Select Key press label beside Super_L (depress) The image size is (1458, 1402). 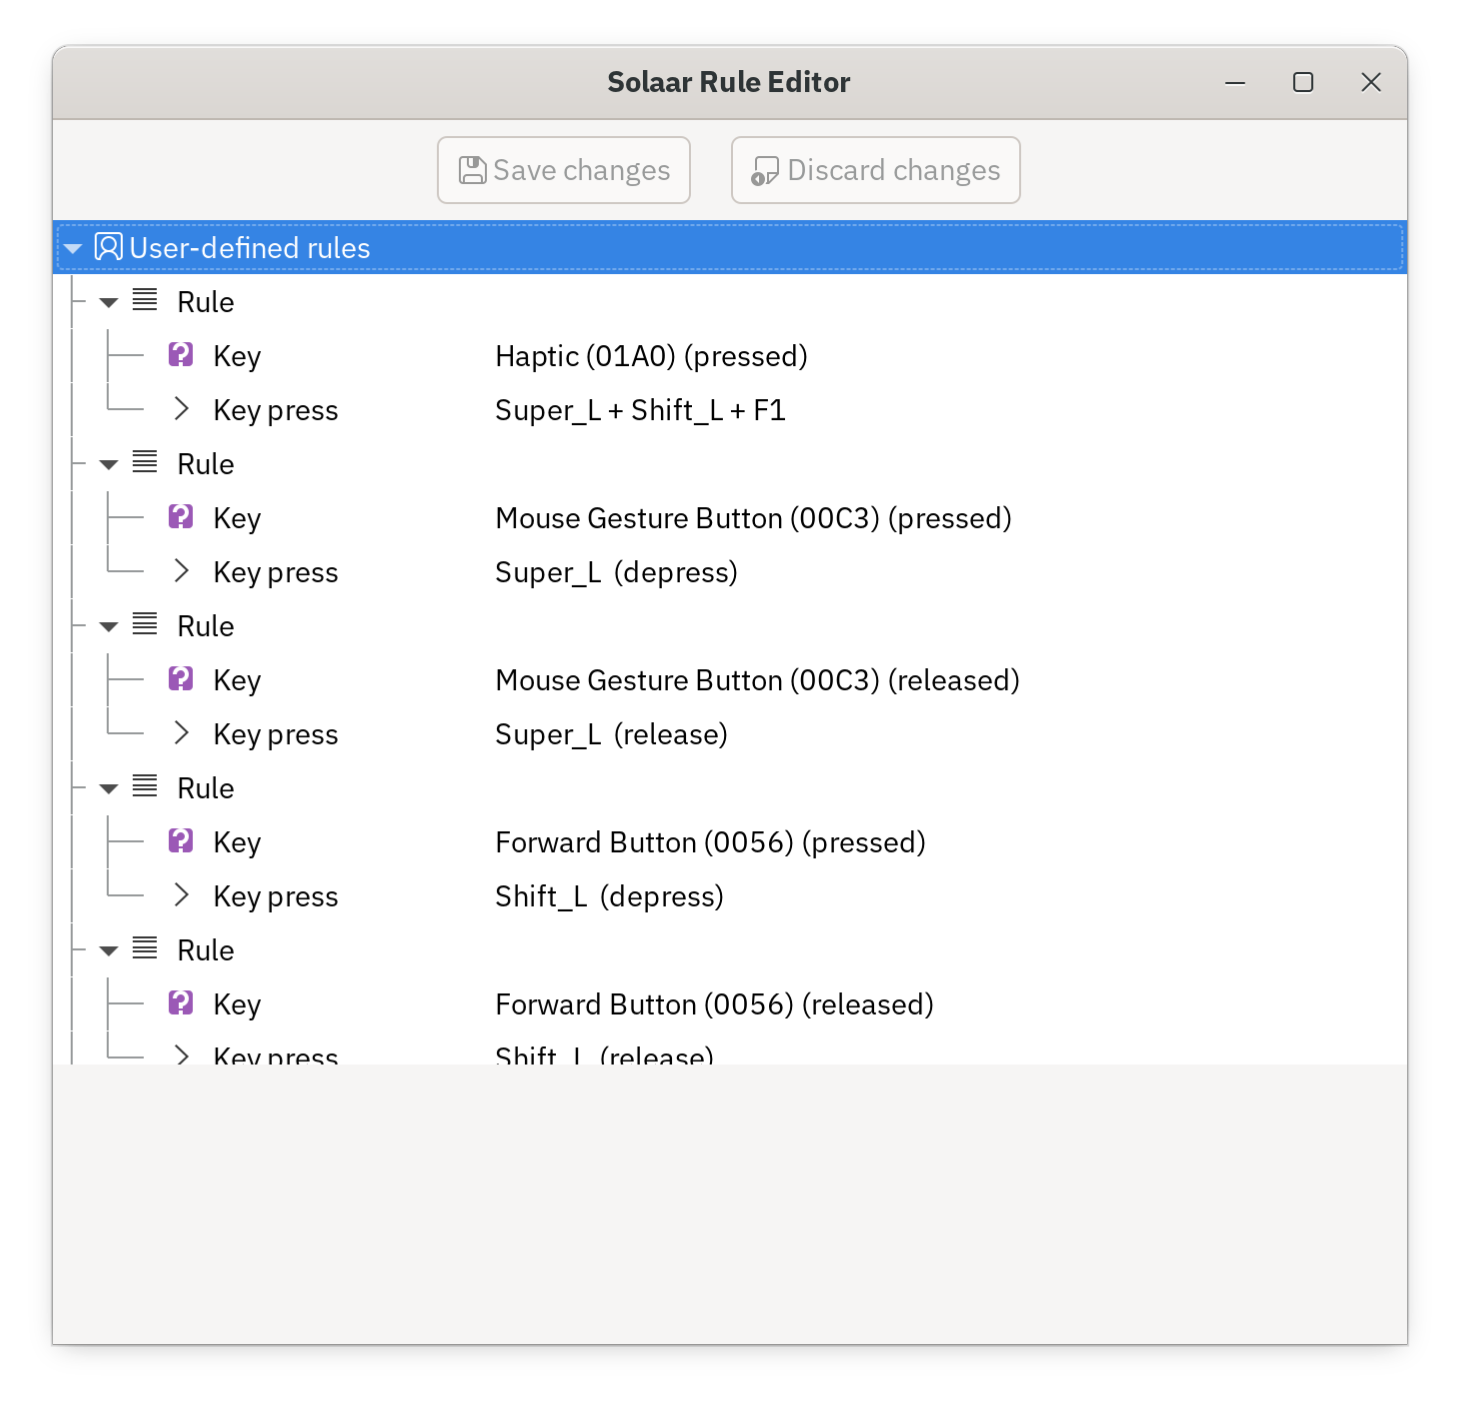click(276, 572)
